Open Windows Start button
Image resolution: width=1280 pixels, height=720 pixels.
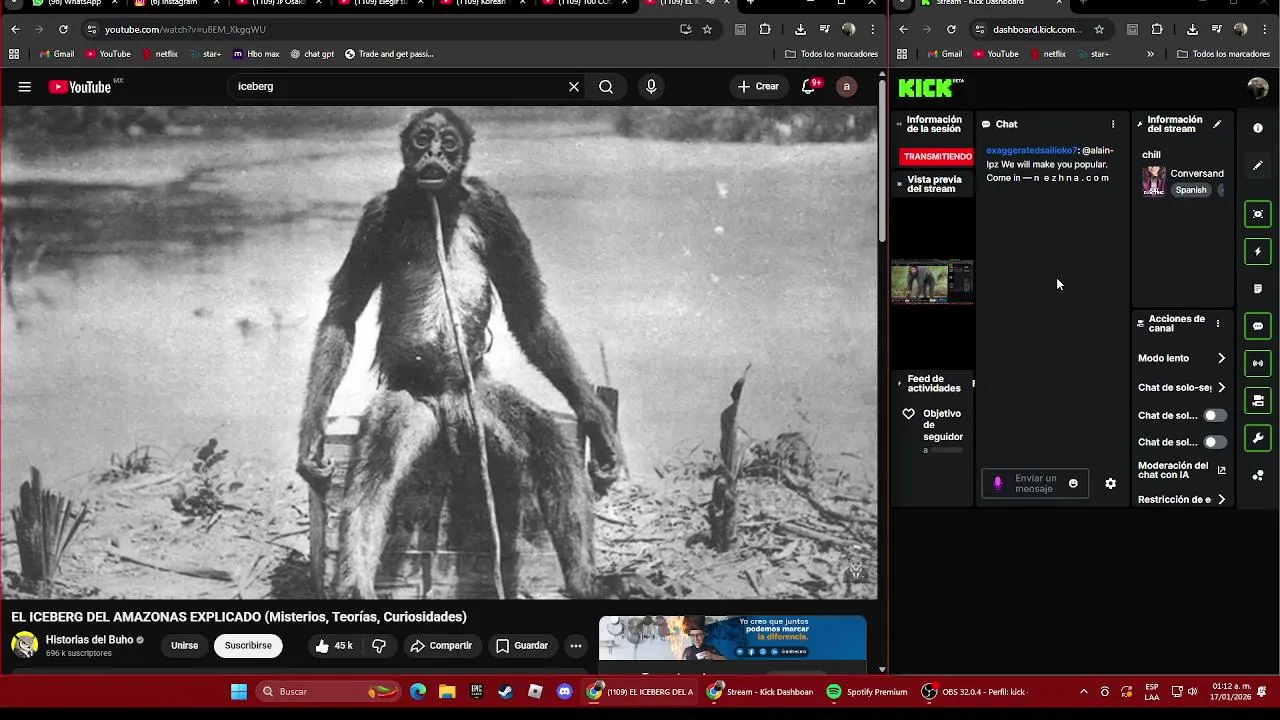[x=239, y=692]
